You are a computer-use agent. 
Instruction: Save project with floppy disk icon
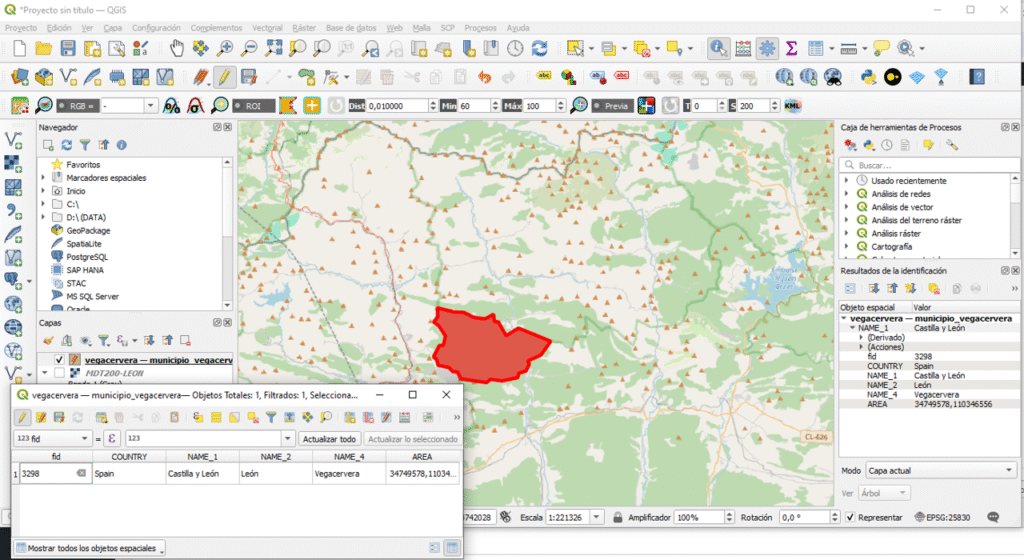tap(68, 48)
